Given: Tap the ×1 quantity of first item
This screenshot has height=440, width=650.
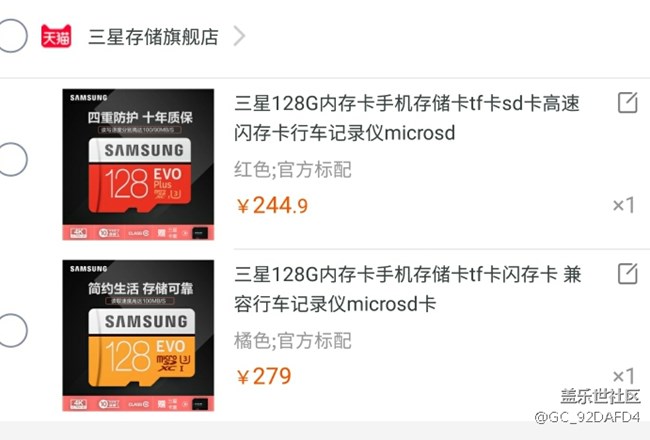Looking at the screenshot, I should point(624,205).
